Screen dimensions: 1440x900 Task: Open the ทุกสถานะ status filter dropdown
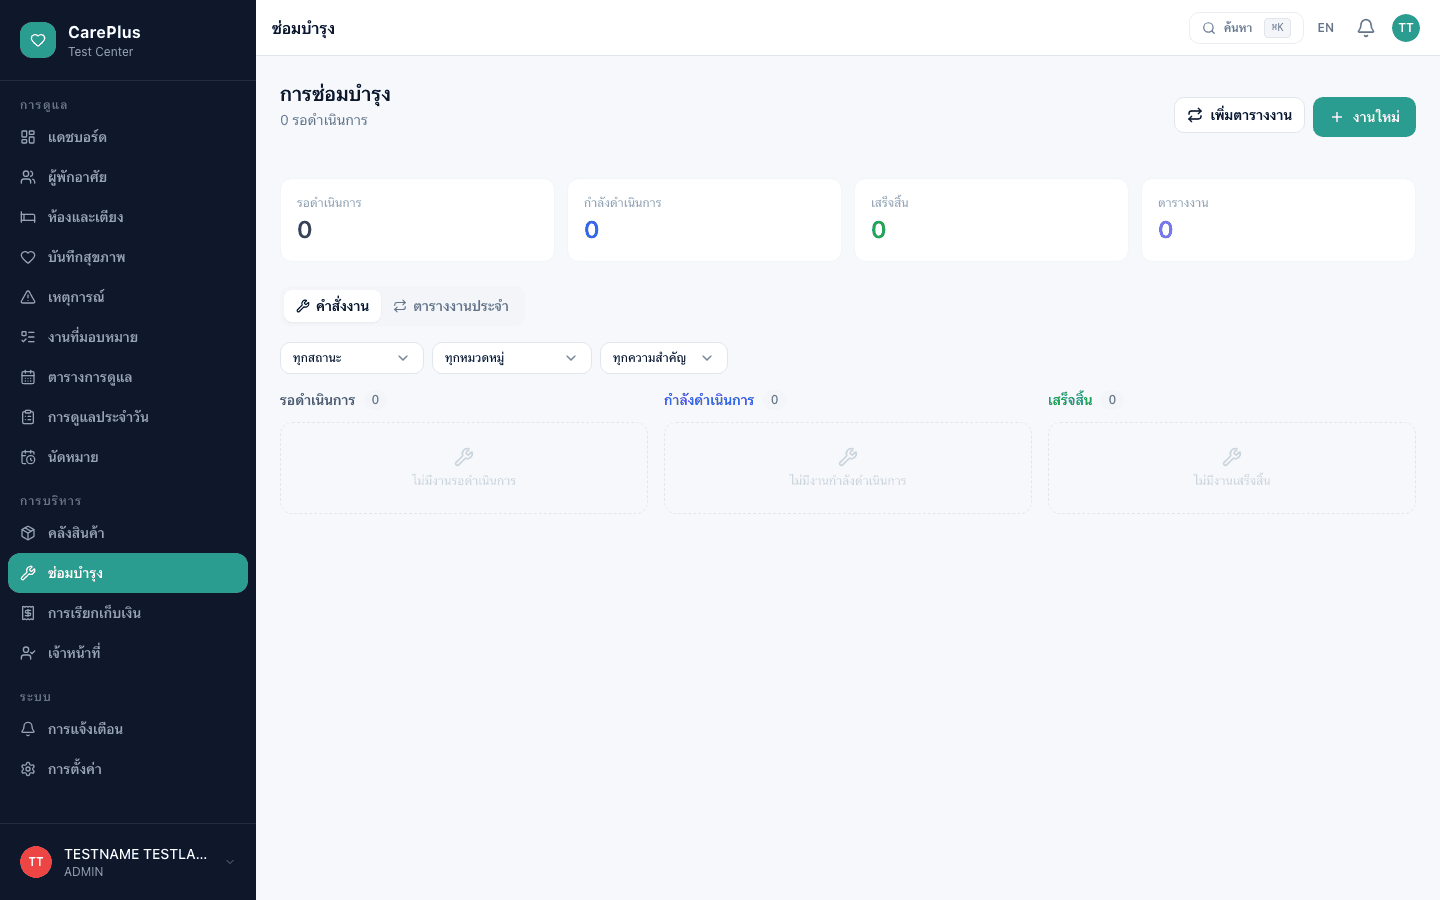pyautogui.click(x=352, y=358)
